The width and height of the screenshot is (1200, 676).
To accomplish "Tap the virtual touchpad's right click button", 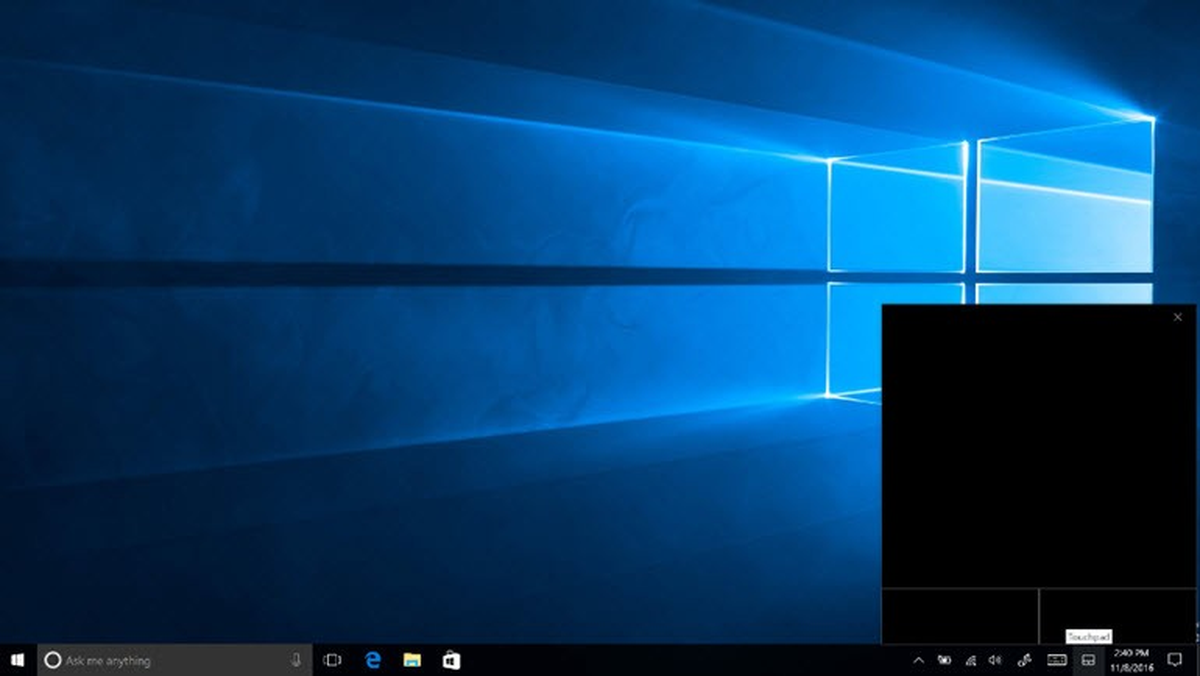I will tap(1117, 616).
